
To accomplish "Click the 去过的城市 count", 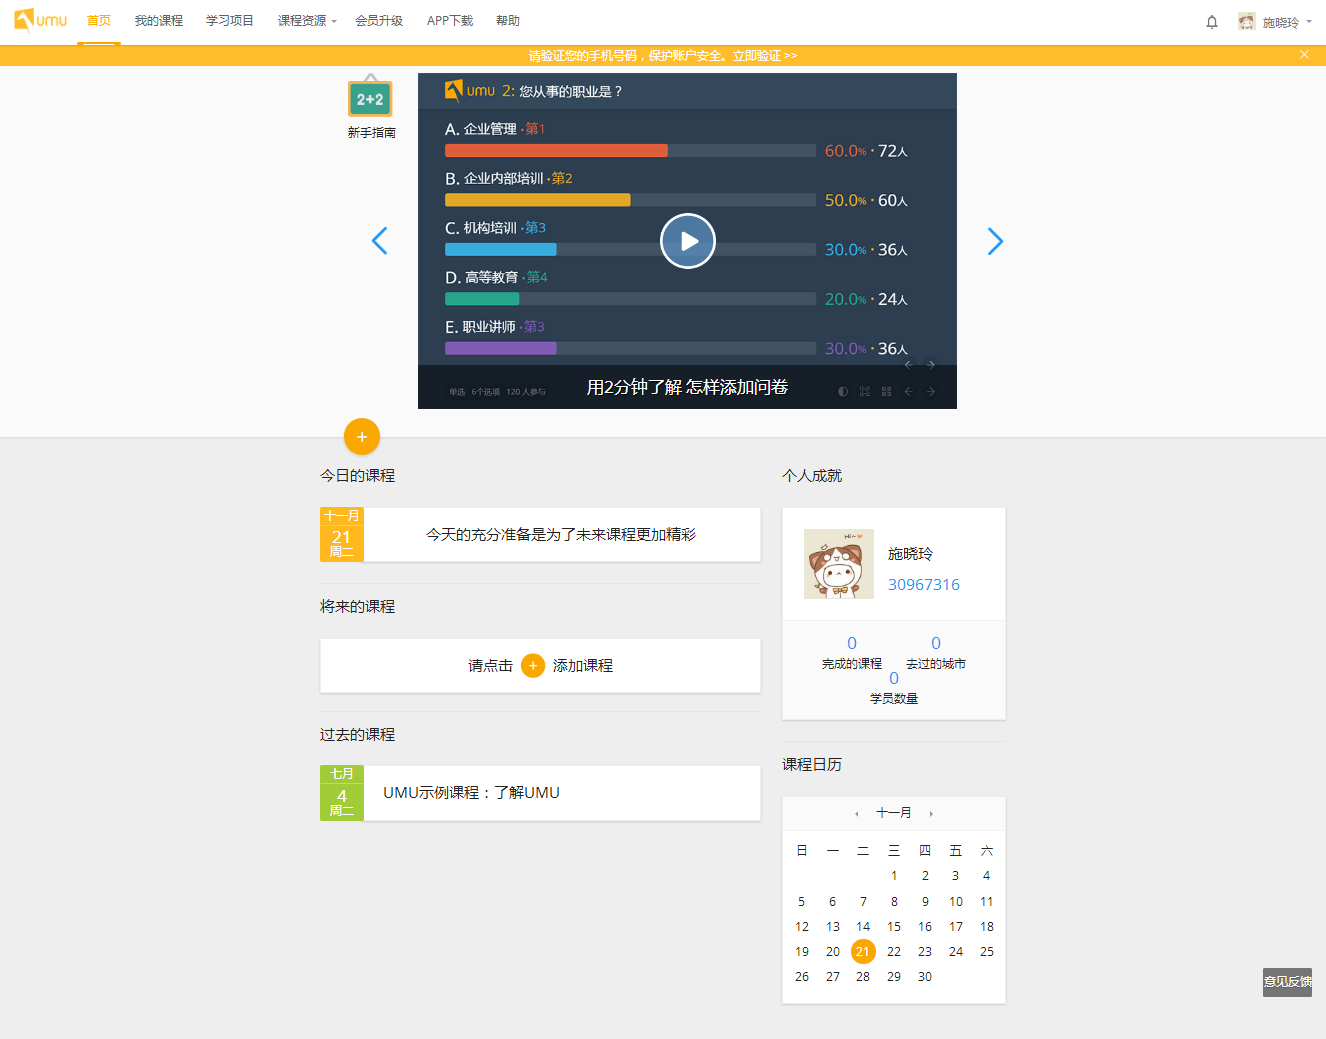I will 936,643.
